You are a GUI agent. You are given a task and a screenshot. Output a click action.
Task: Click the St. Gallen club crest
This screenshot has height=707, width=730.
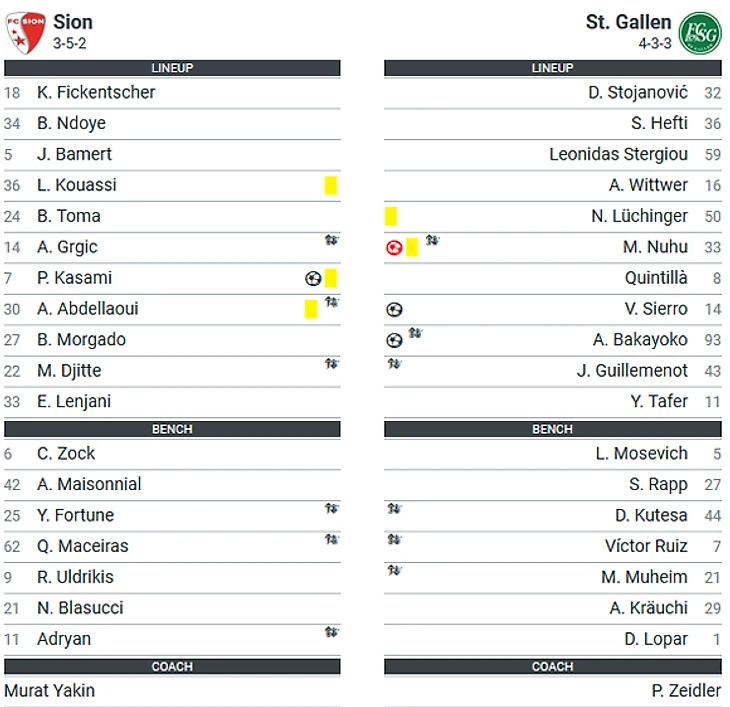(x=700, y=33)
